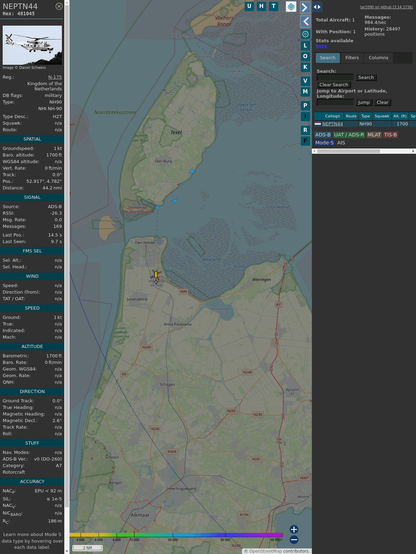Switch to the Filters tab
The height and width of the screenshot is (554, 416).
pos(352,58)
